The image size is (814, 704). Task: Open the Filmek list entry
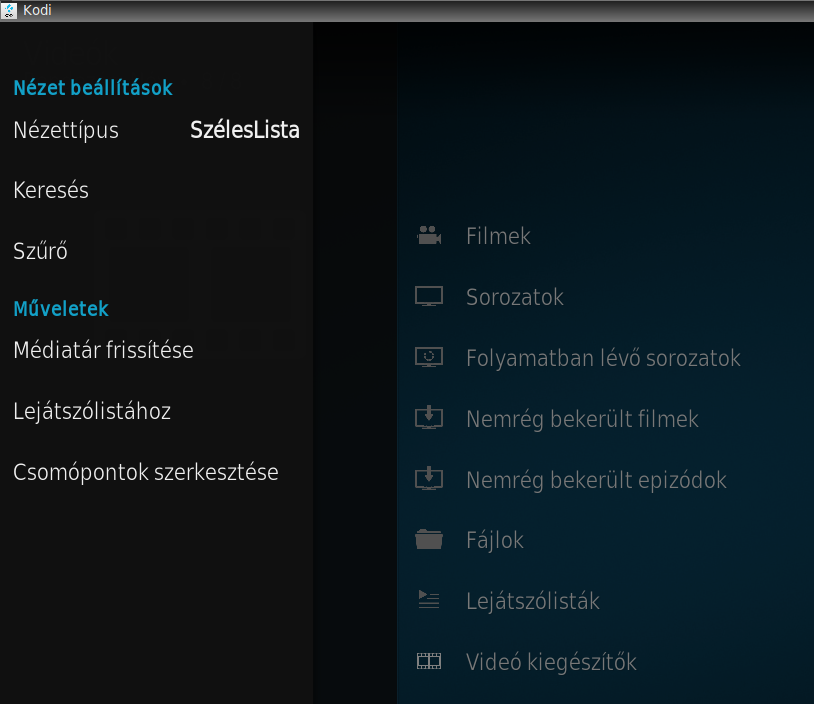click(605, 236)
